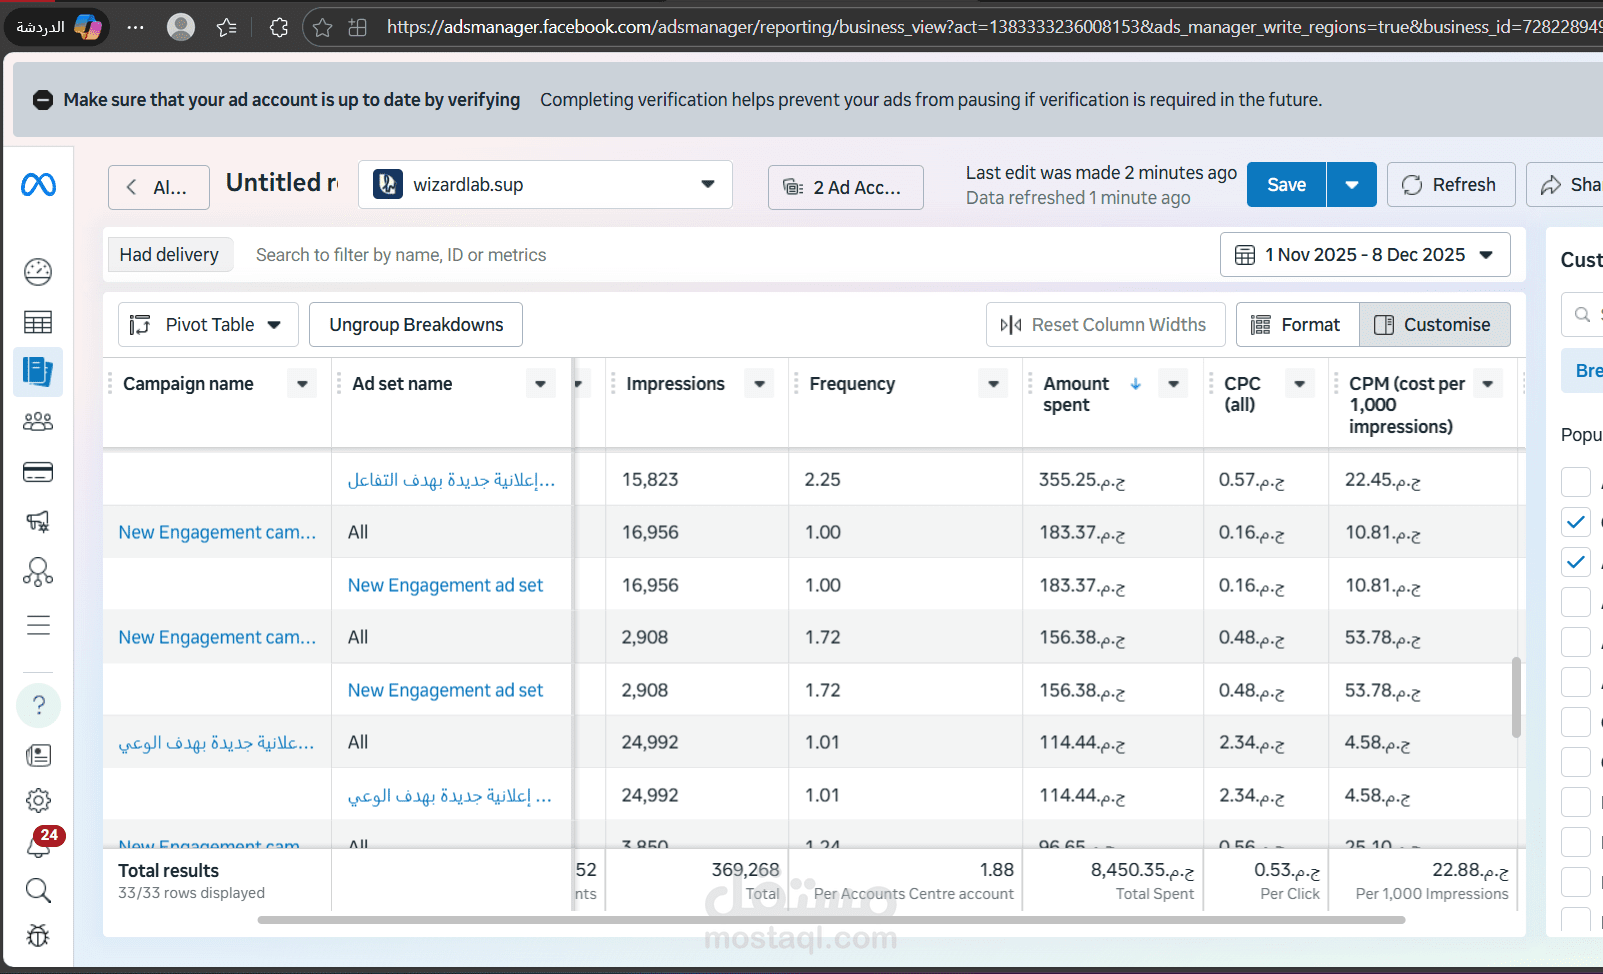Open the New Engagement ad set link
The width and height of the screenshot is (1603, 974).
tap(445, 584)
